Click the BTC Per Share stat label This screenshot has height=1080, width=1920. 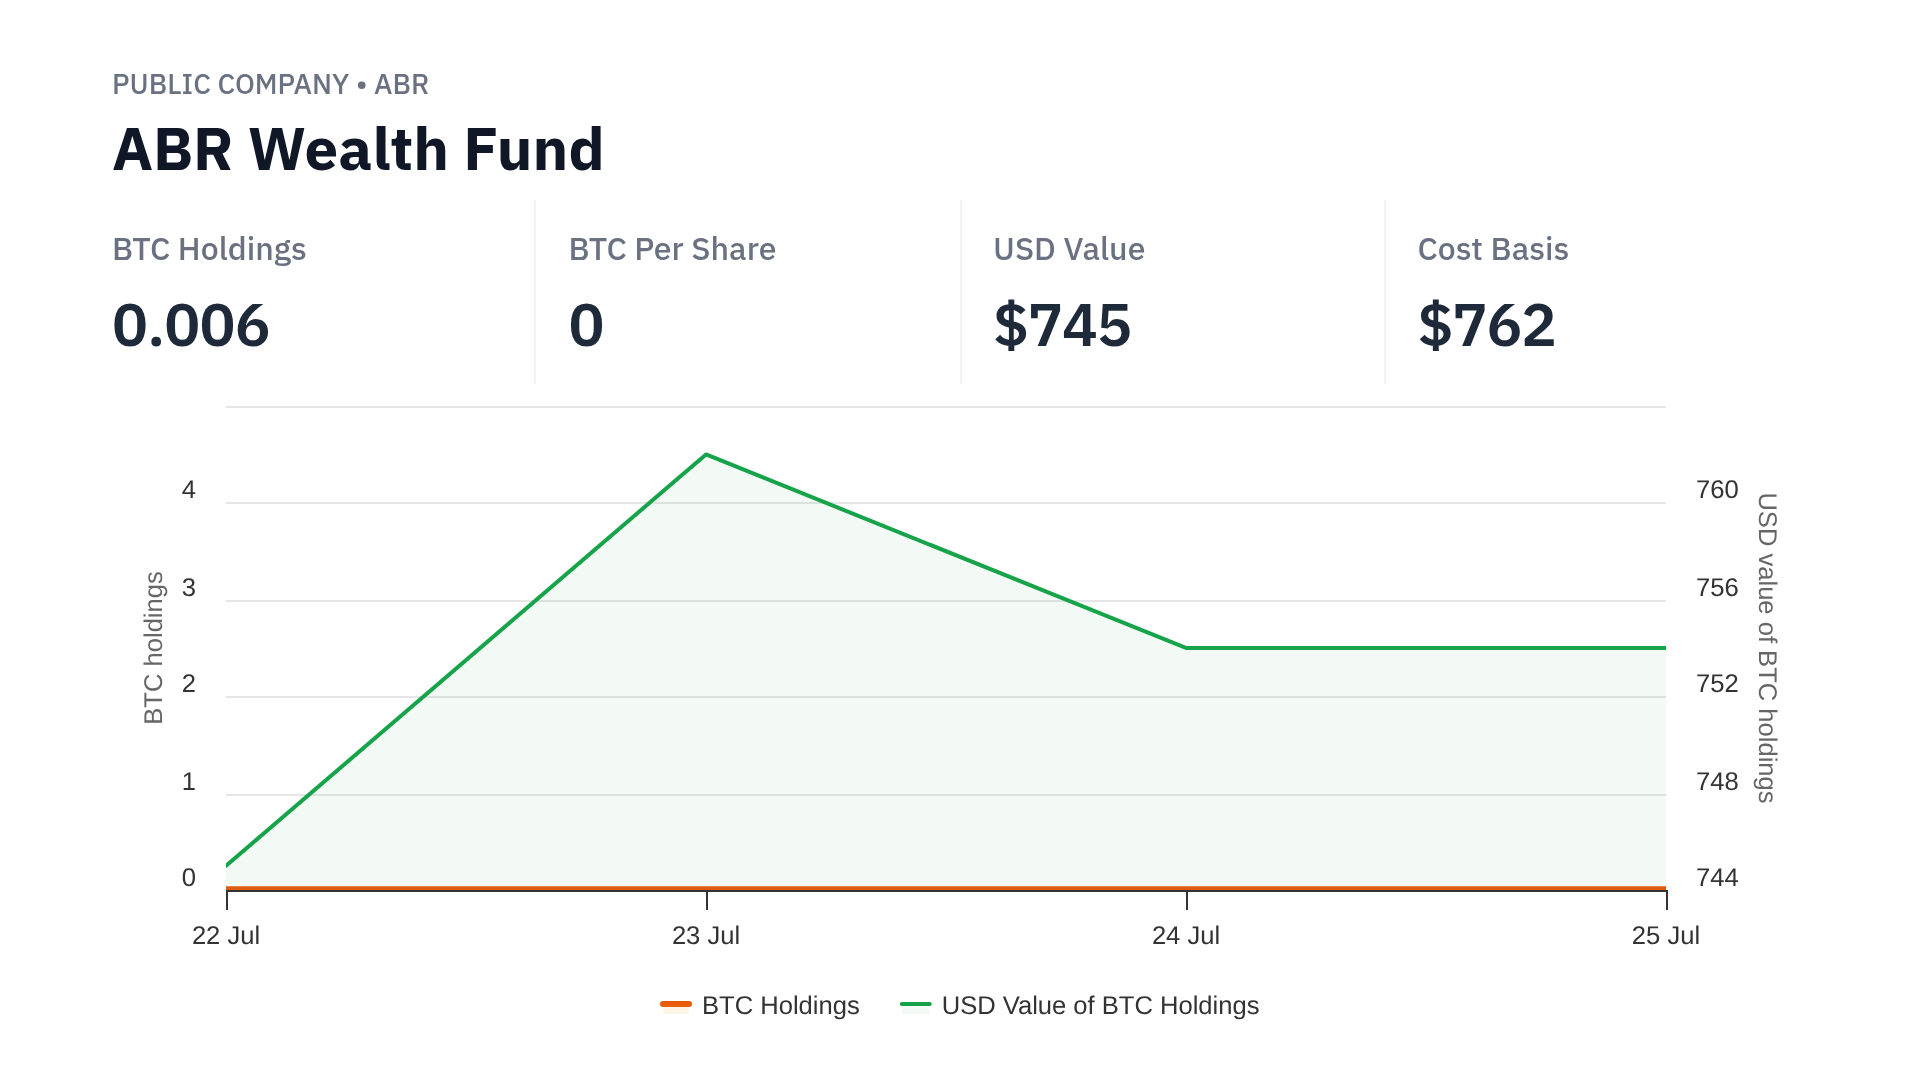pyautogui.click(x=672, y=249)
